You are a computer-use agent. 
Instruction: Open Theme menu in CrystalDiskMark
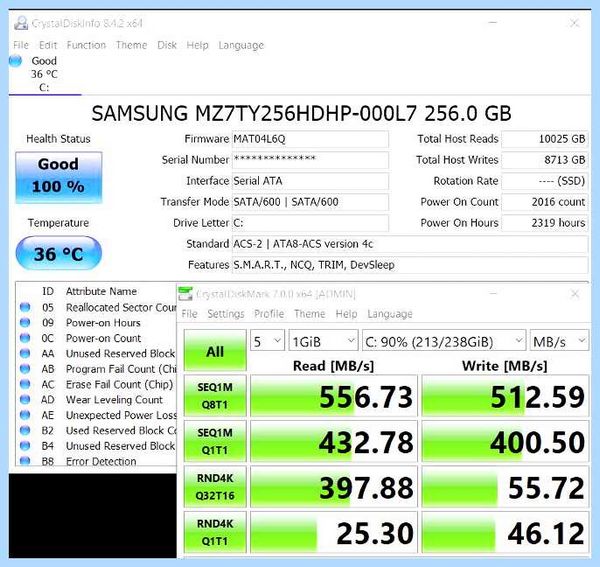coord(310,314)
